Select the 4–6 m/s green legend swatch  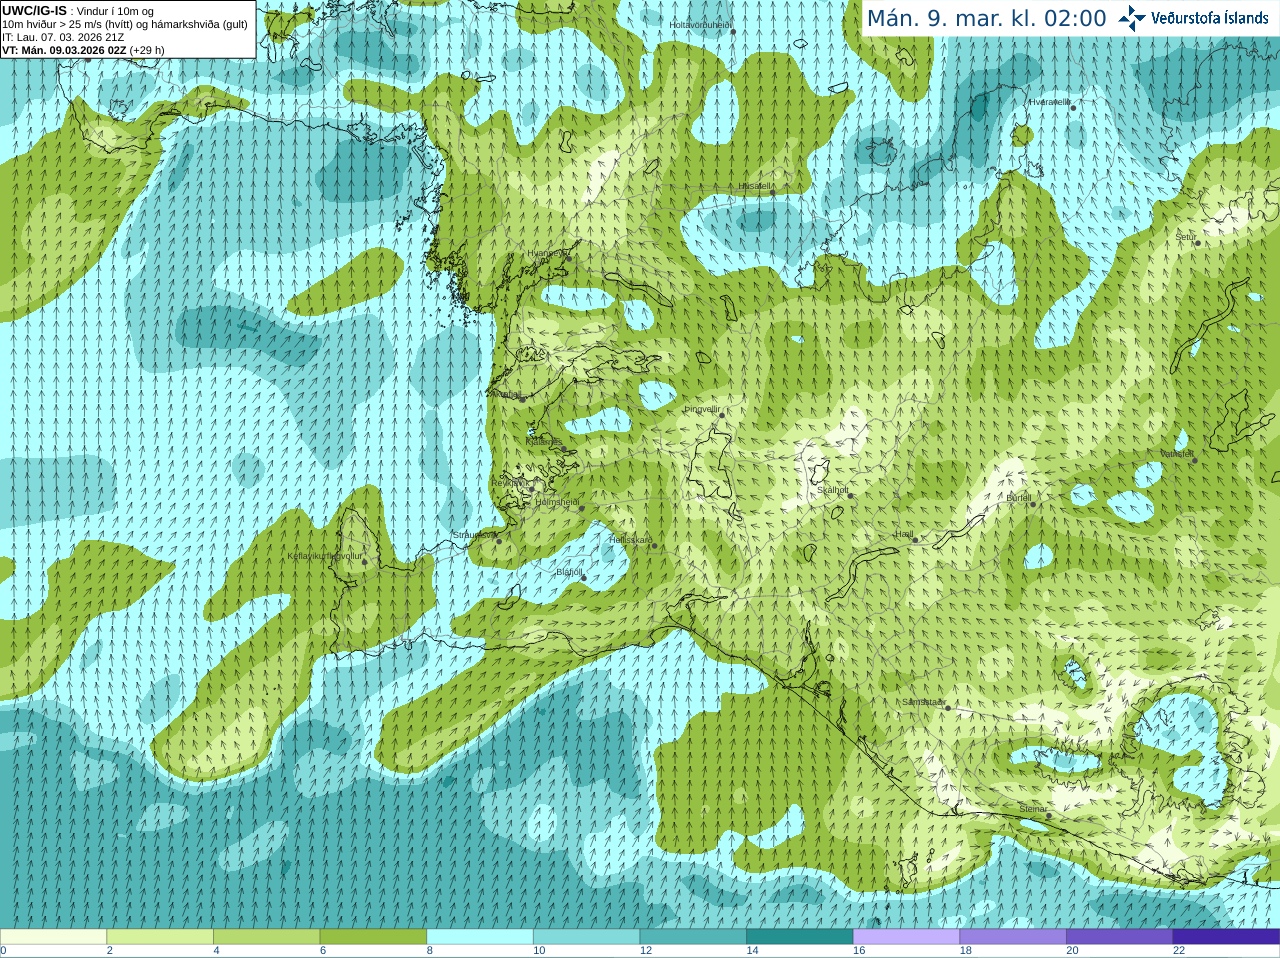point(266,937)
